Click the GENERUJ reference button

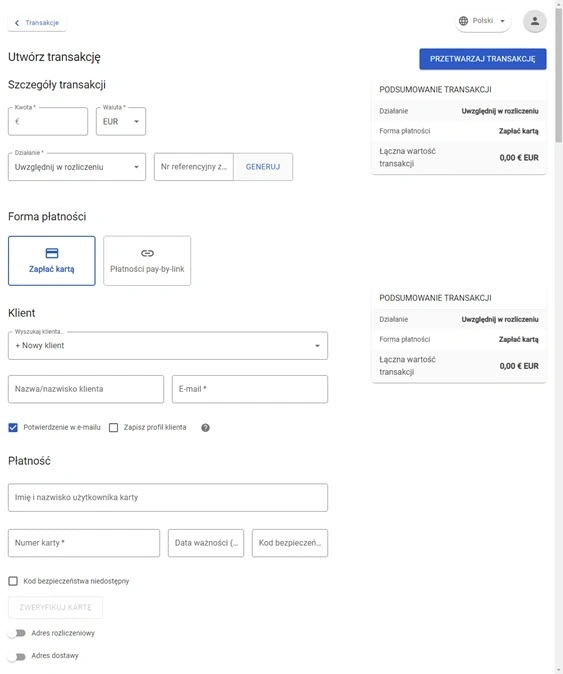tap(263, 167)
